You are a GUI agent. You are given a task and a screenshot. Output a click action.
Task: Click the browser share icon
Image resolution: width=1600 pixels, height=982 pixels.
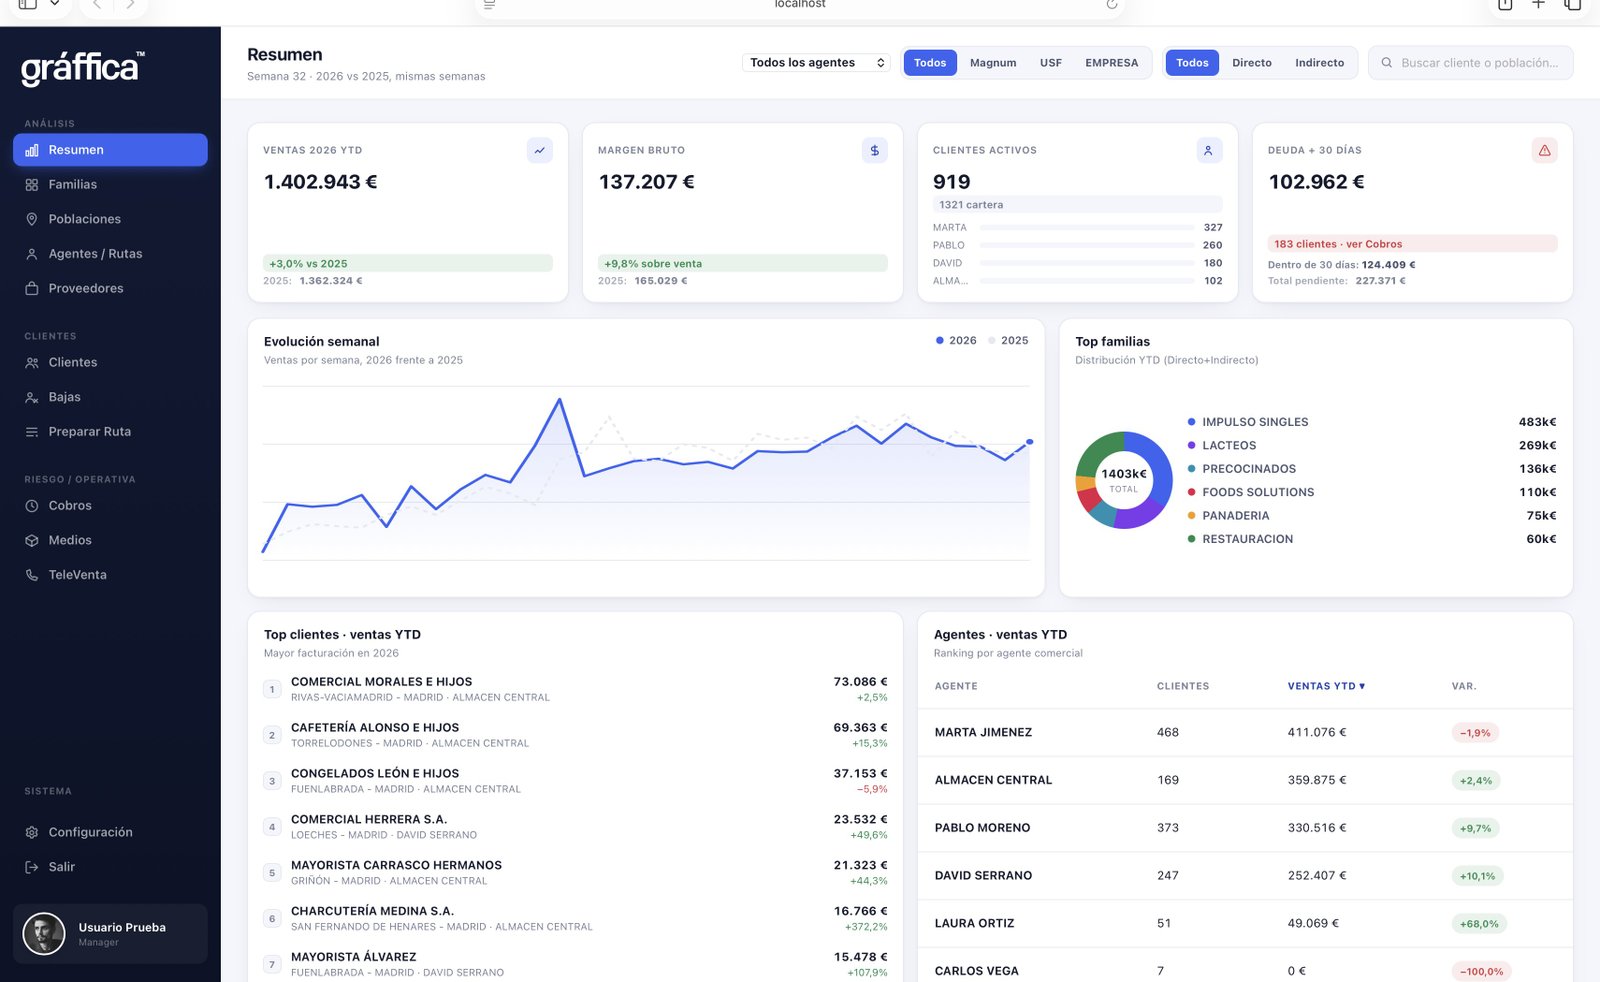pyautogui.click(x=1505, y=4)
